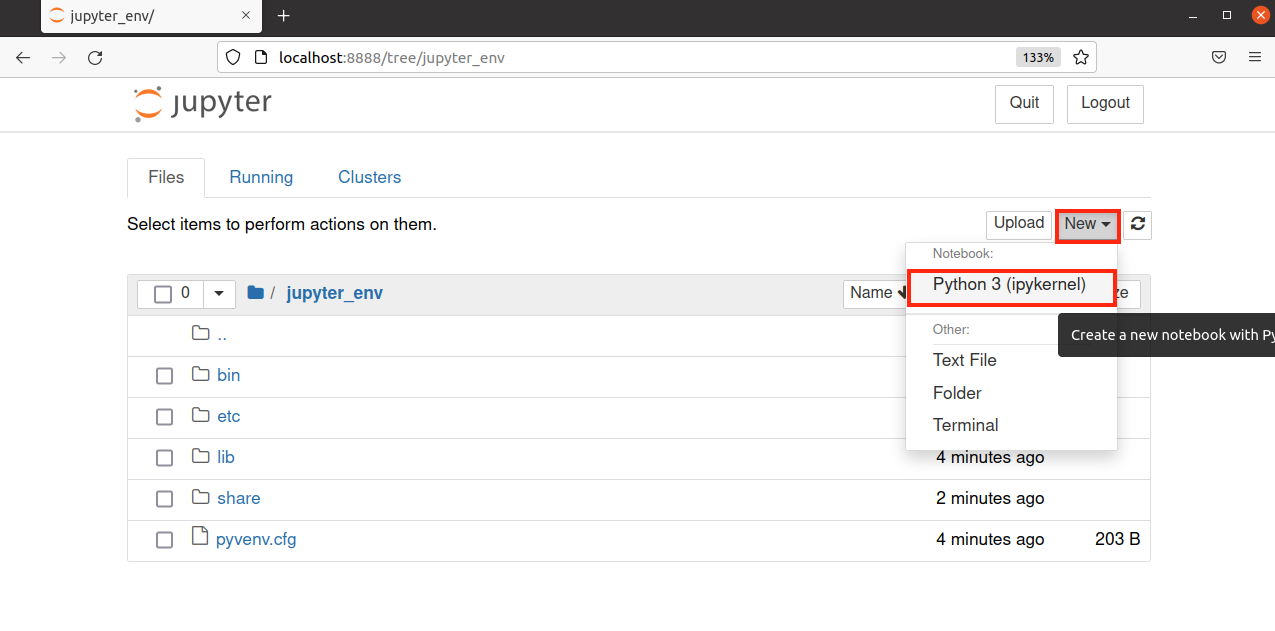Open the pyvenv.cfg file link
Viewport: 1275px width, 631px height.
point(256,540)
